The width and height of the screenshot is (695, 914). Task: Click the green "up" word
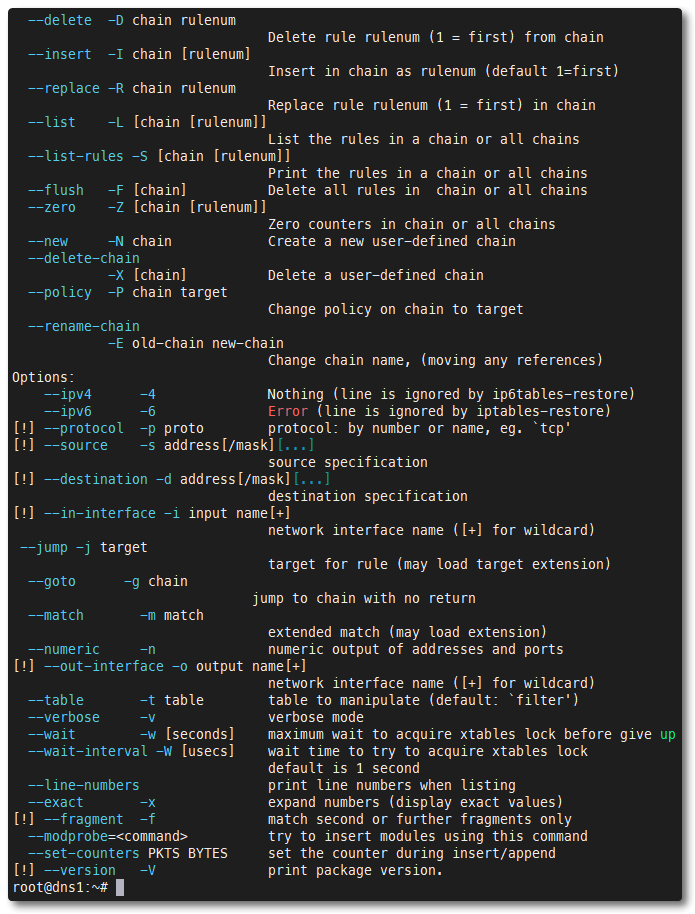[668, 734]
